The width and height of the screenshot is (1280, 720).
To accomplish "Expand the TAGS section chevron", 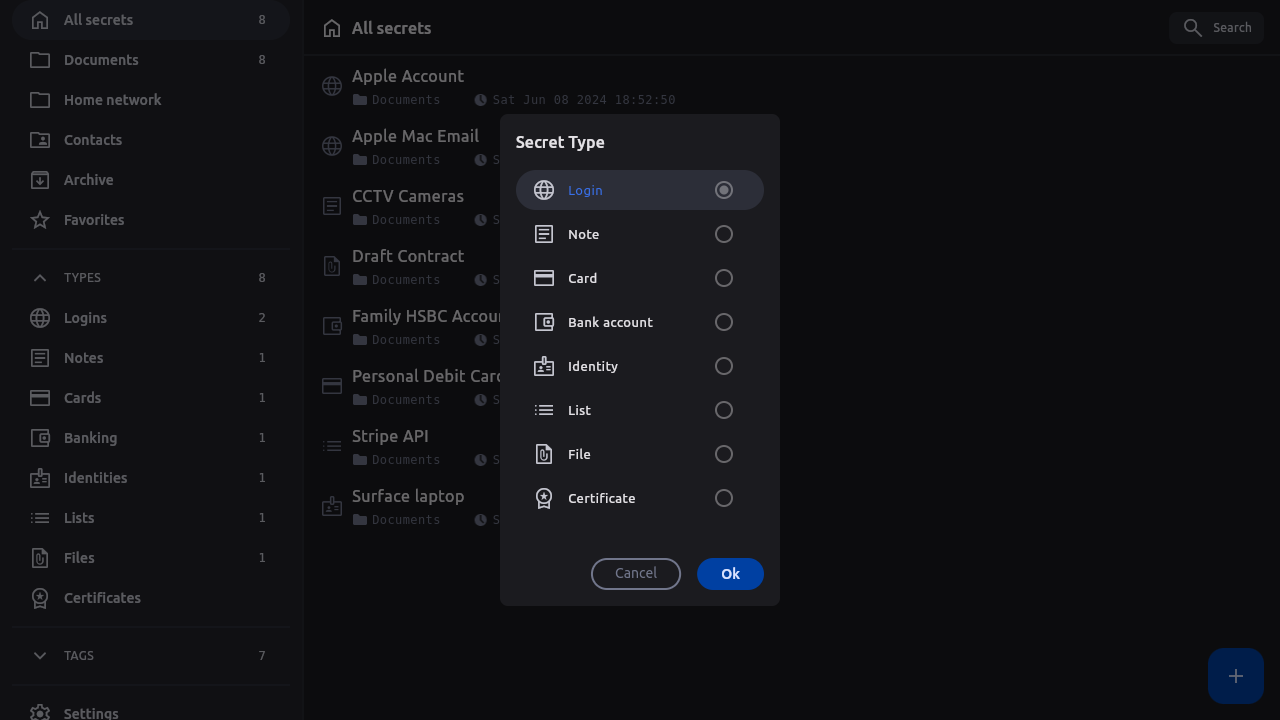I will (40, 656).
